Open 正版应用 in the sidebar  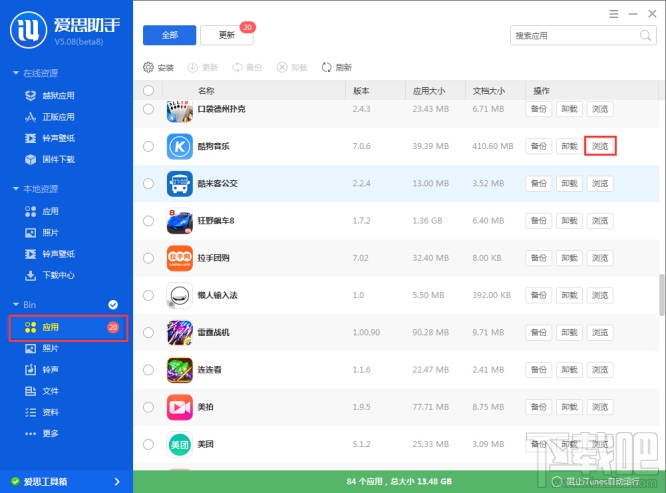coord(50,117)
